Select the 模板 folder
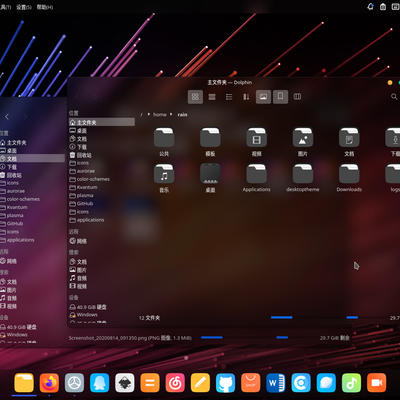This screenshot has height=400, width=400. coord(210,142)
